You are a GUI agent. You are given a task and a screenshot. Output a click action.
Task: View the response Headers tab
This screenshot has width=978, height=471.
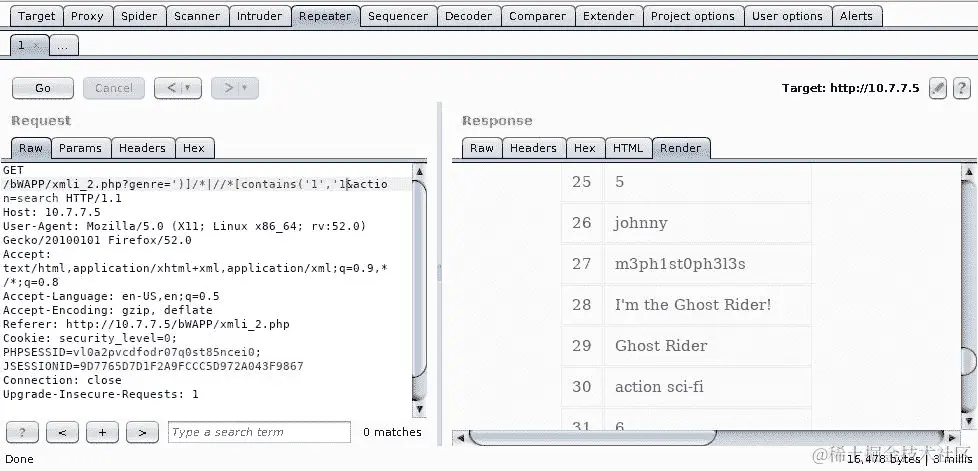pos(533,148)
